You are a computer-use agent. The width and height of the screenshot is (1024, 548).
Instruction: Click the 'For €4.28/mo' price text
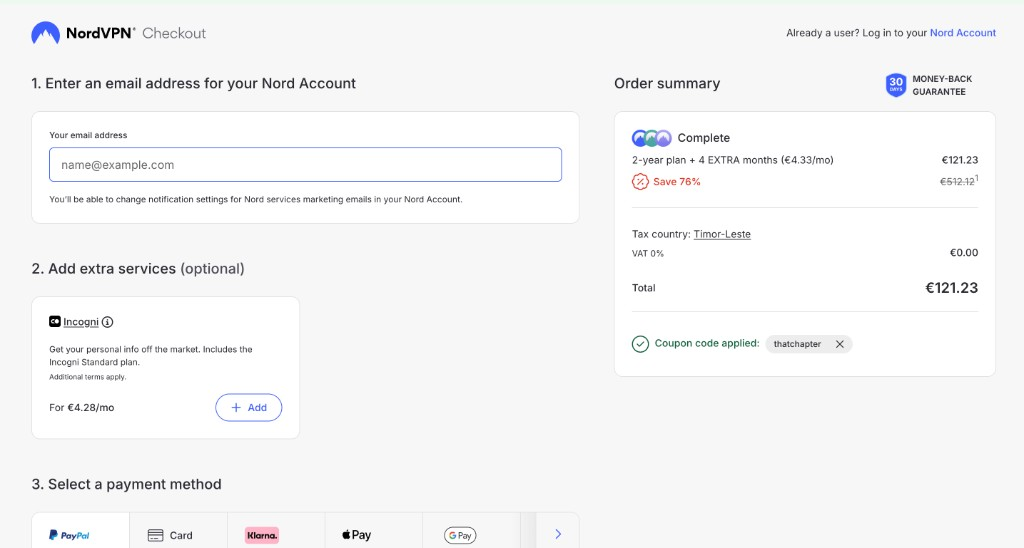(82, 408)
